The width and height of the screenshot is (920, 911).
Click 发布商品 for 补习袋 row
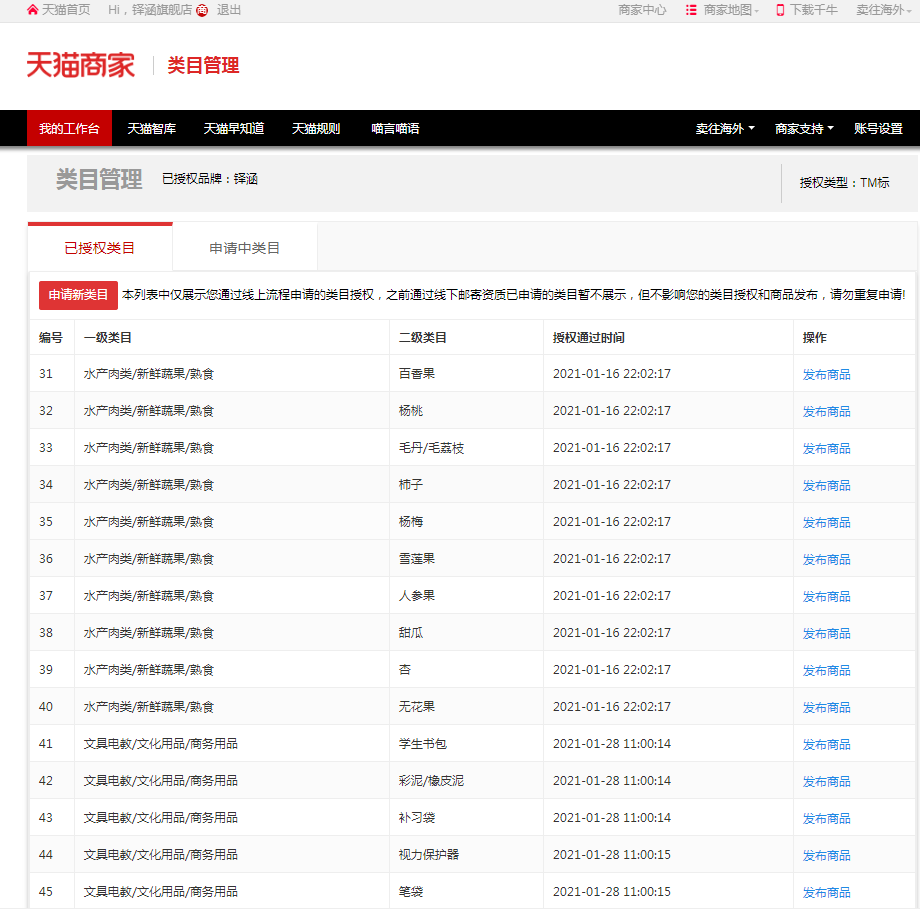[826, 818]
